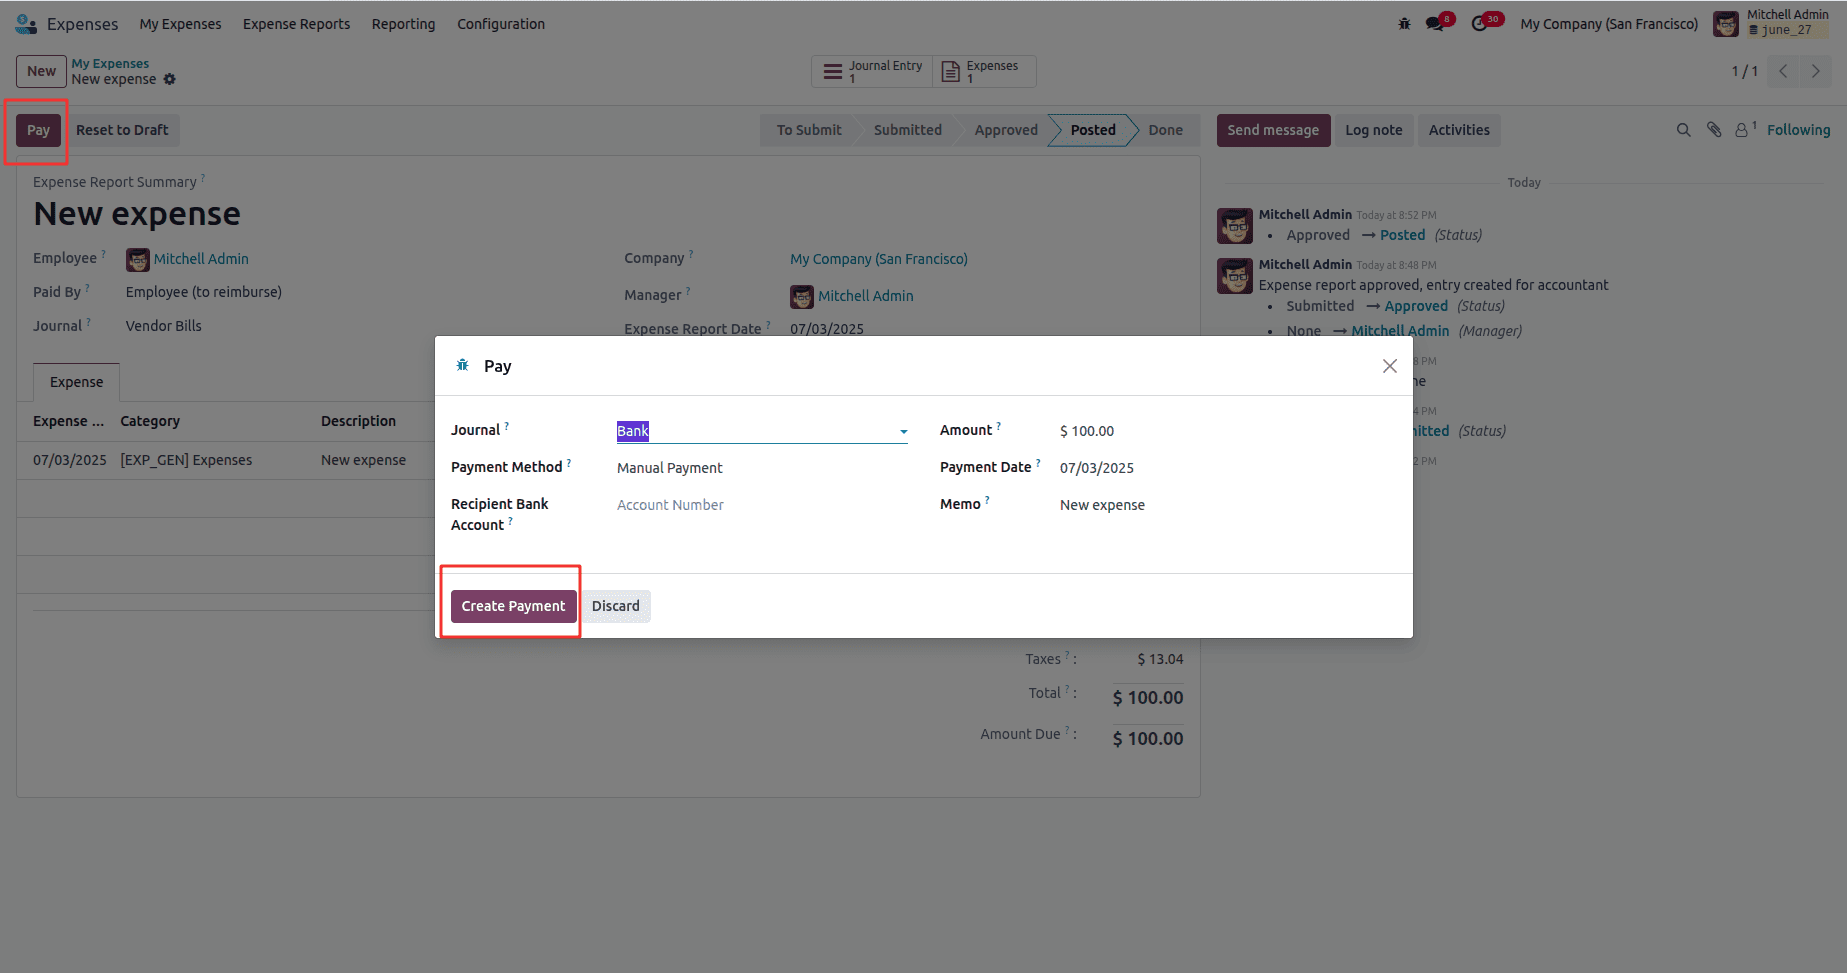This screenshot has width=1847, height=973.
Task: Open the Expense Reports menu
Action: [296, 24]
